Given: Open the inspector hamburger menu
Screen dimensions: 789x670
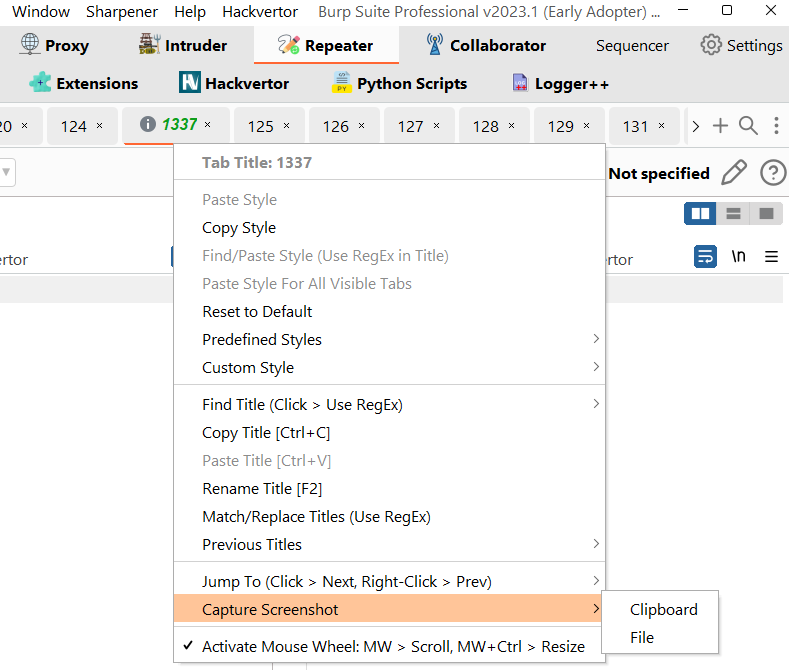Looking at the screenshot, I should (x=771, y=257).
